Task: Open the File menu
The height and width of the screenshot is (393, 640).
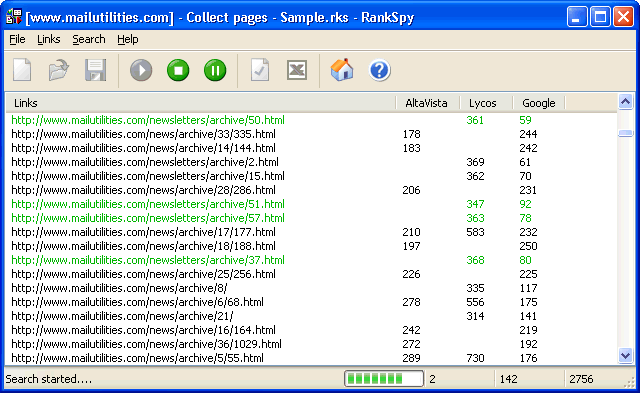Action: 17,39
